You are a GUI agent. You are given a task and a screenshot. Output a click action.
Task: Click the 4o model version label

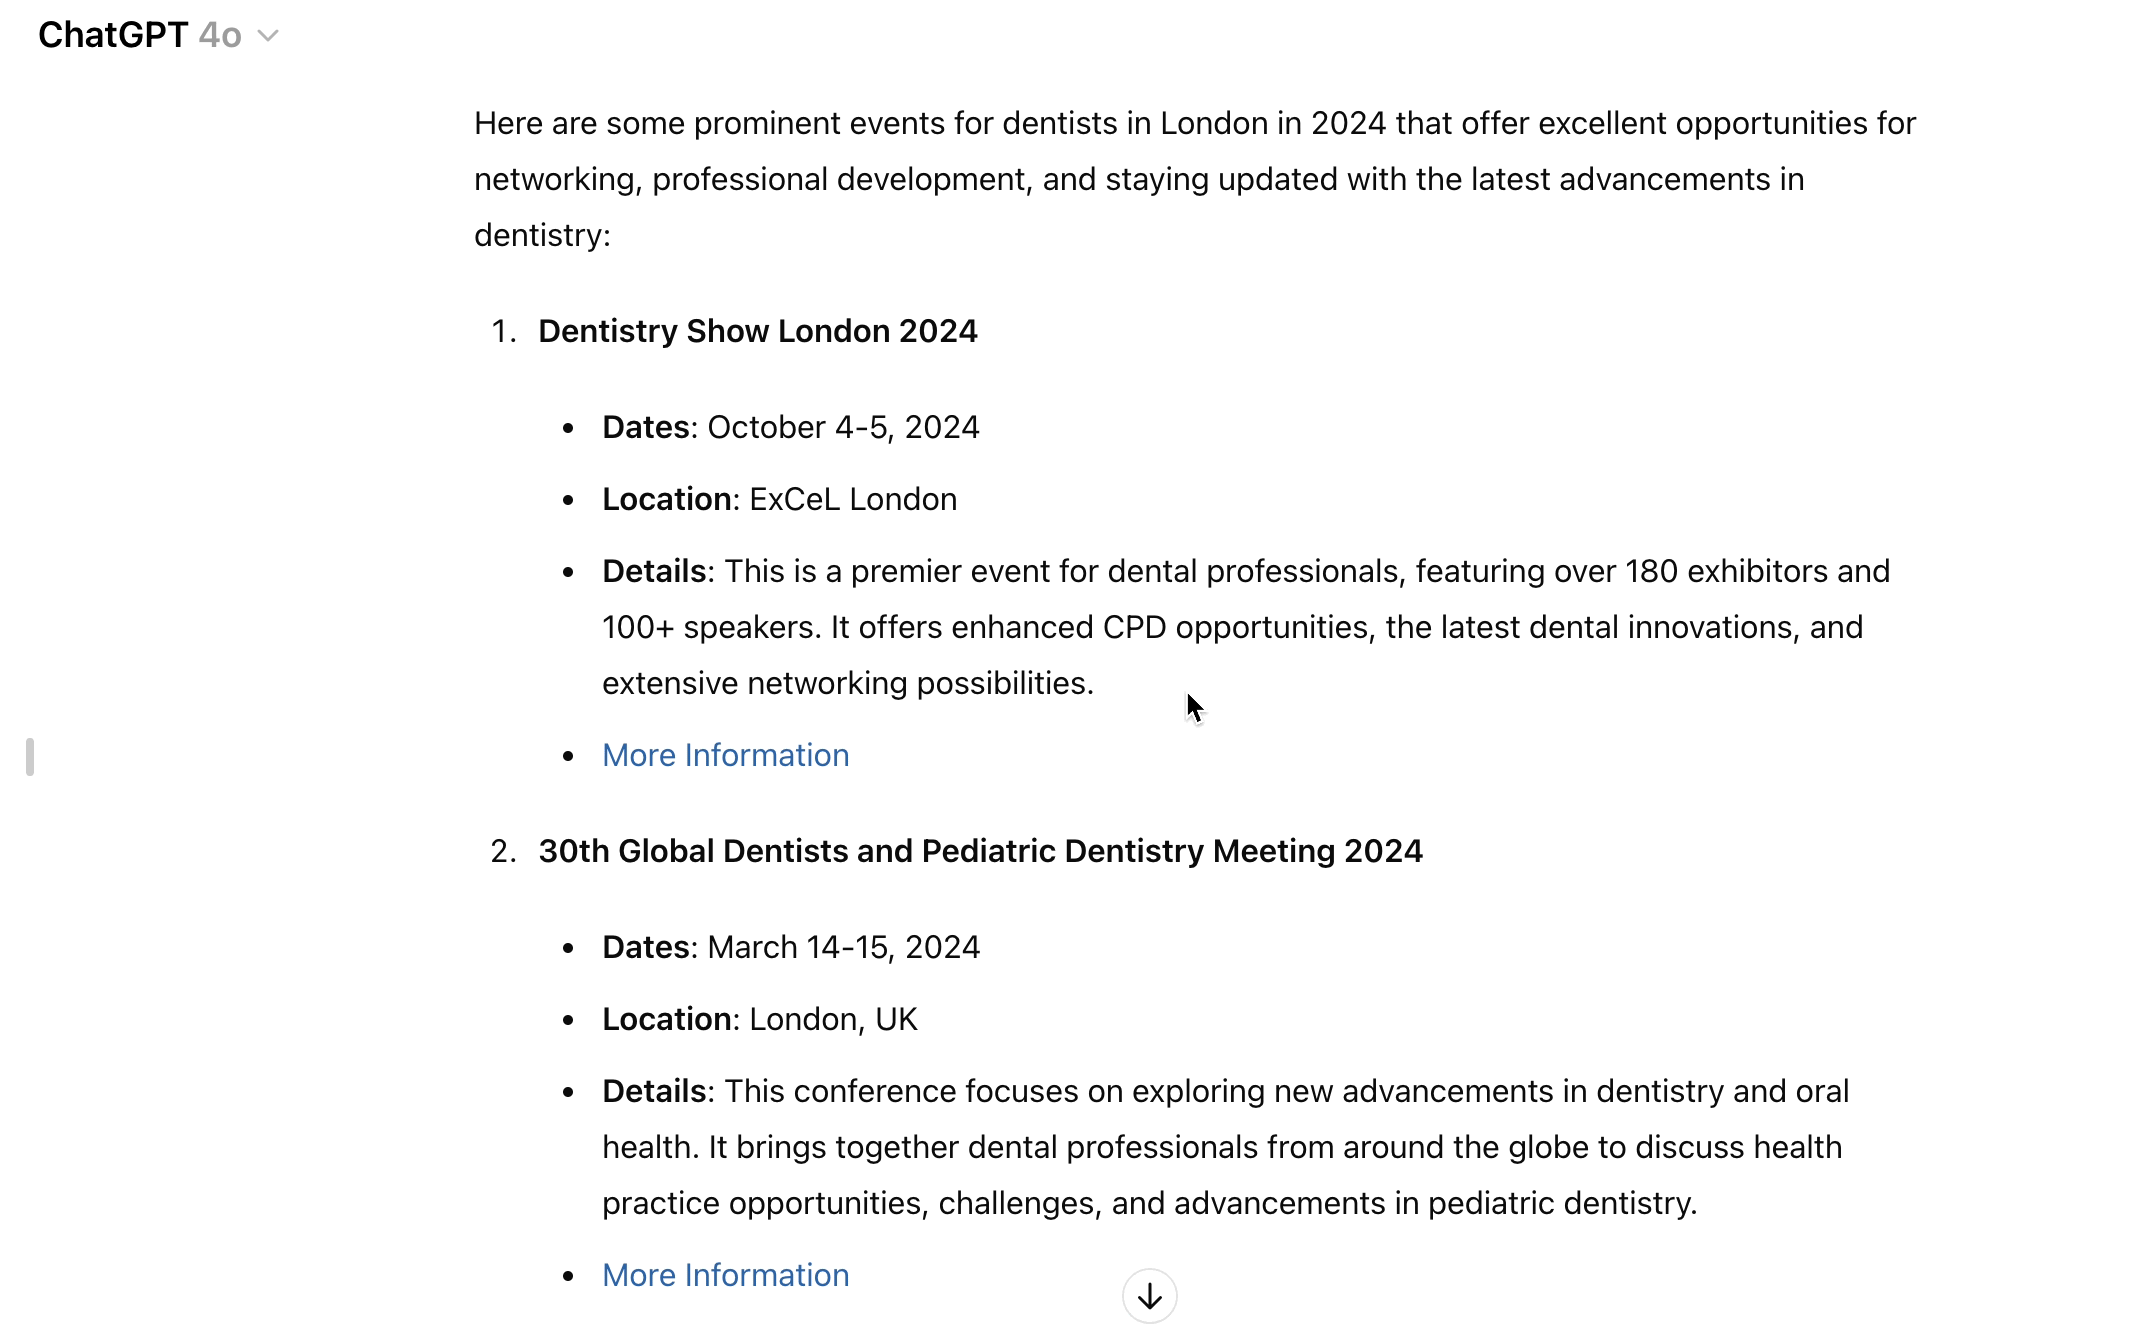[x=220, y=35]
